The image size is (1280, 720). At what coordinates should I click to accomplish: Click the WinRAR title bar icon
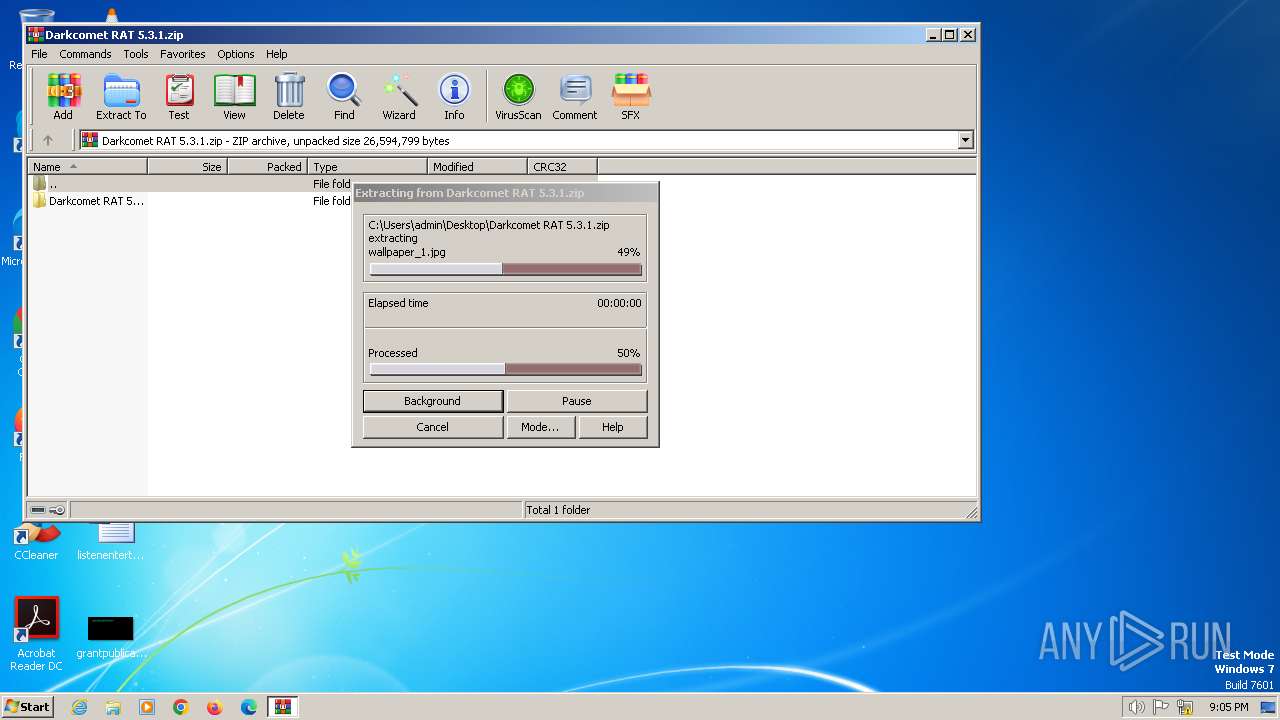point(35,34)
